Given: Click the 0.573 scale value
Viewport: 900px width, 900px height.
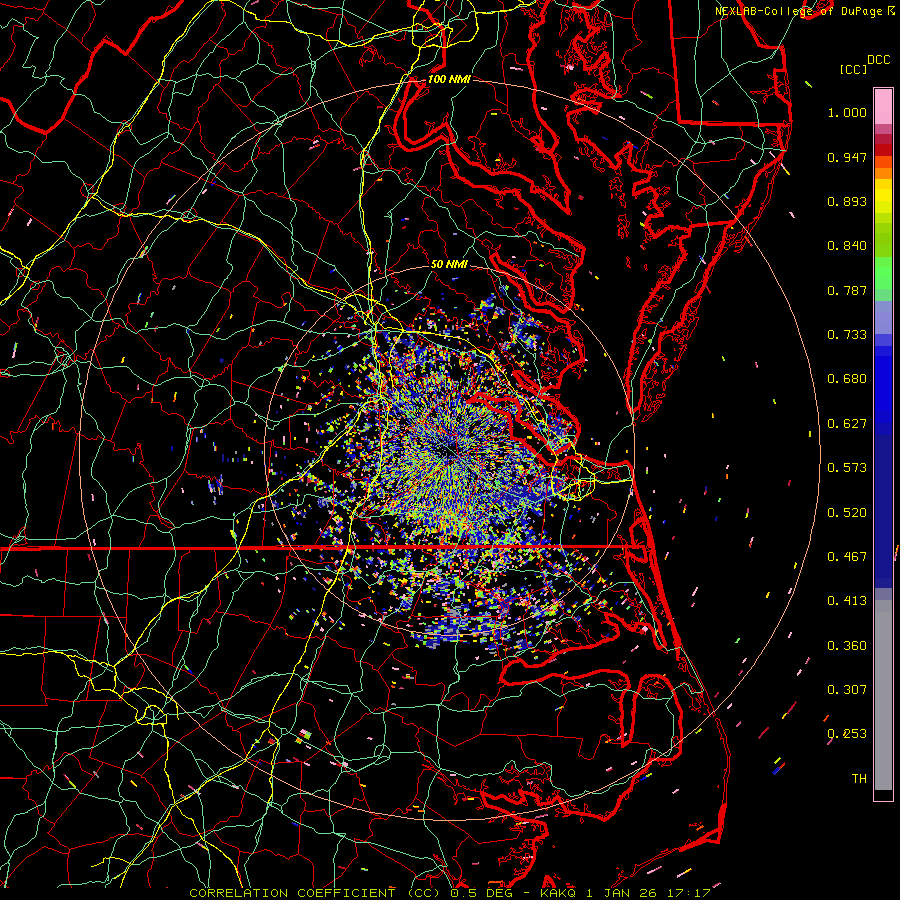Looking at the screenshot, I should [x=847, y=468].
